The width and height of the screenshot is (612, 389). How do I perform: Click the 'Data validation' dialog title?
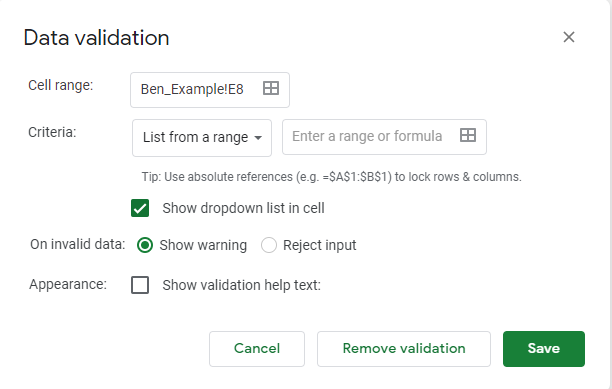(x=96, y=38)
